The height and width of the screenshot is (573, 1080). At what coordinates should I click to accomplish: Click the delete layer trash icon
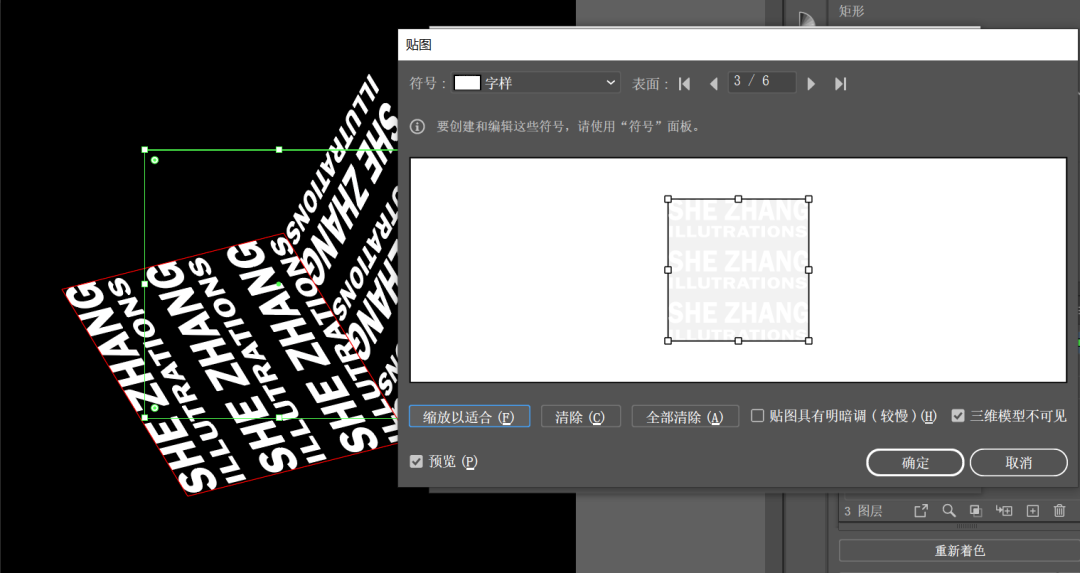click(x=1060, y=511)
